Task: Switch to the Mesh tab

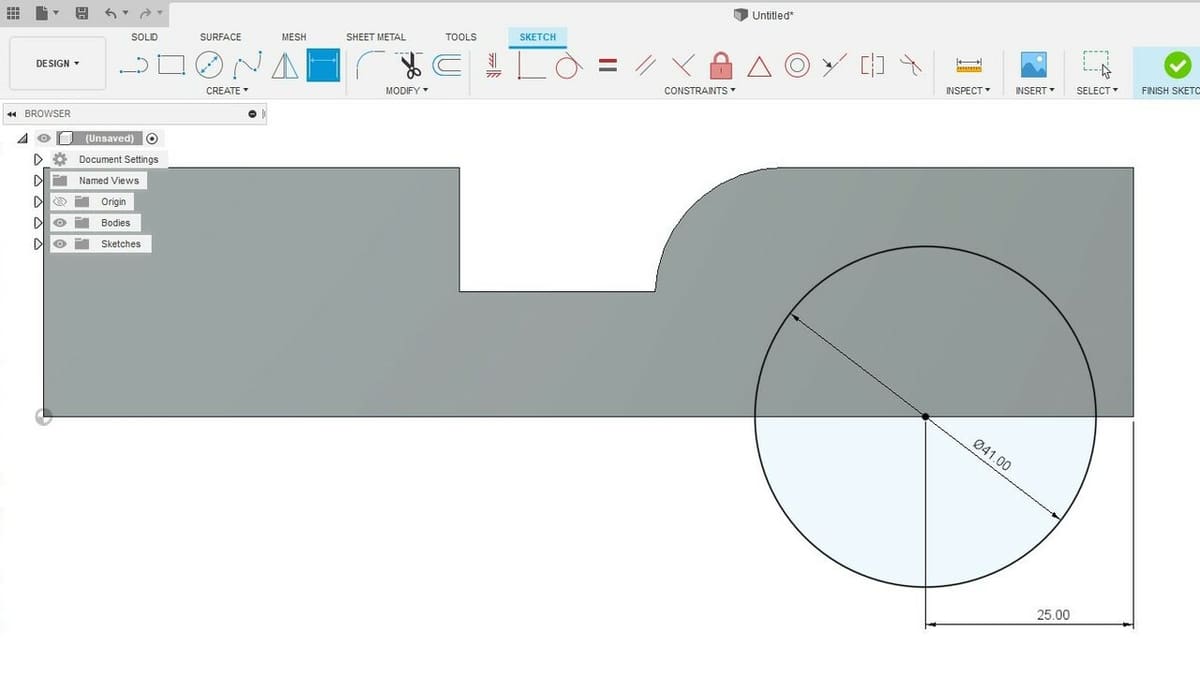Action: click(x=294, y=37)
